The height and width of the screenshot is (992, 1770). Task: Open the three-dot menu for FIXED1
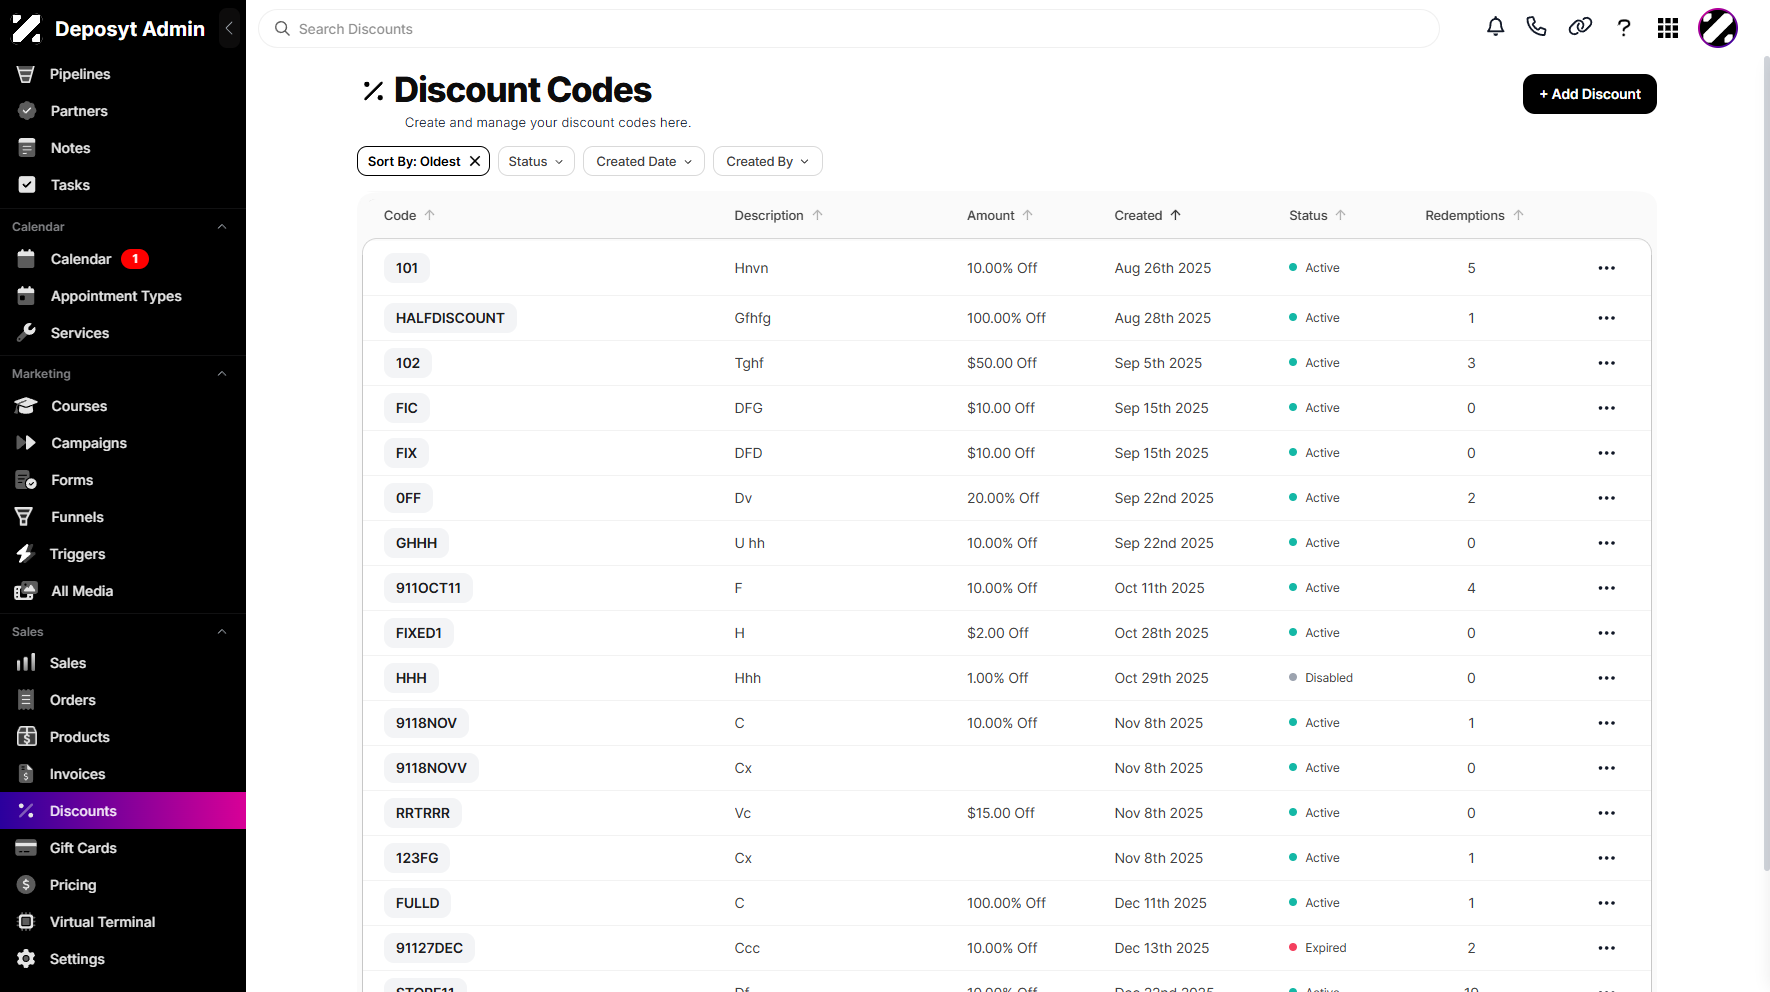coord(1607,633)
